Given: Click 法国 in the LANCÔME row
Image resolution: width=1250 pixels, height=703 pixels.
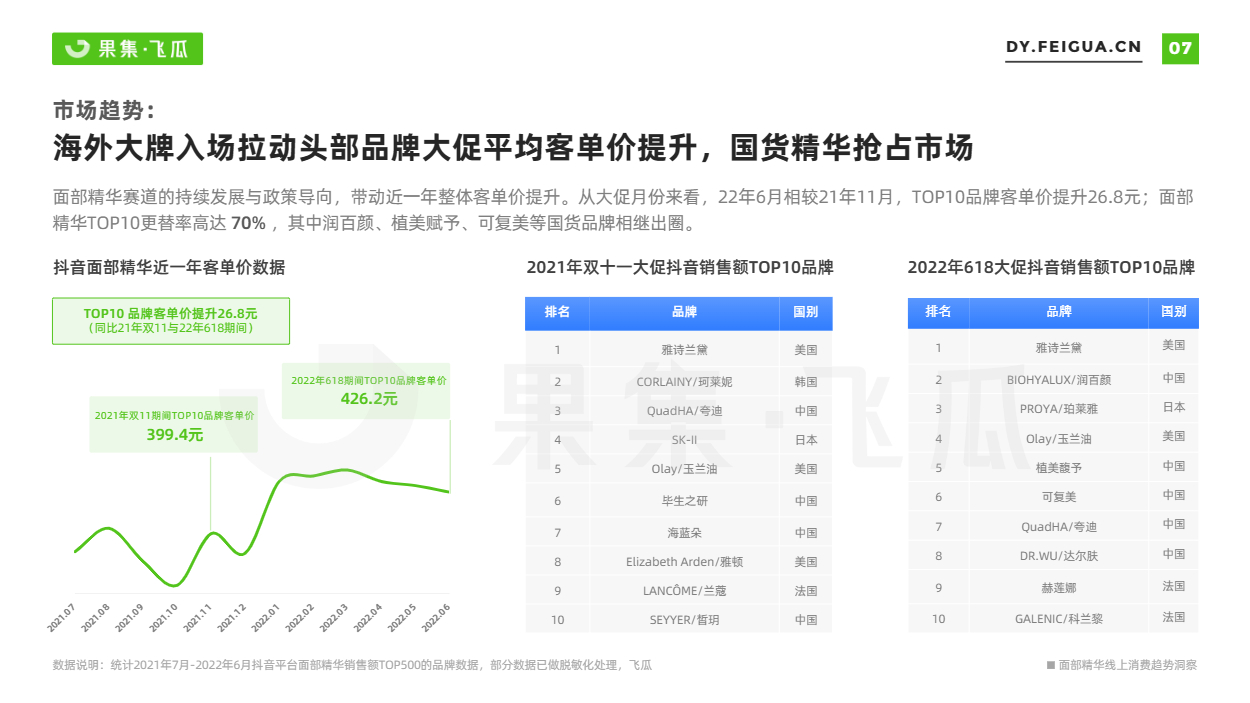Looking at the screenshot, I should pyautogui.click(x=805, y=591).
